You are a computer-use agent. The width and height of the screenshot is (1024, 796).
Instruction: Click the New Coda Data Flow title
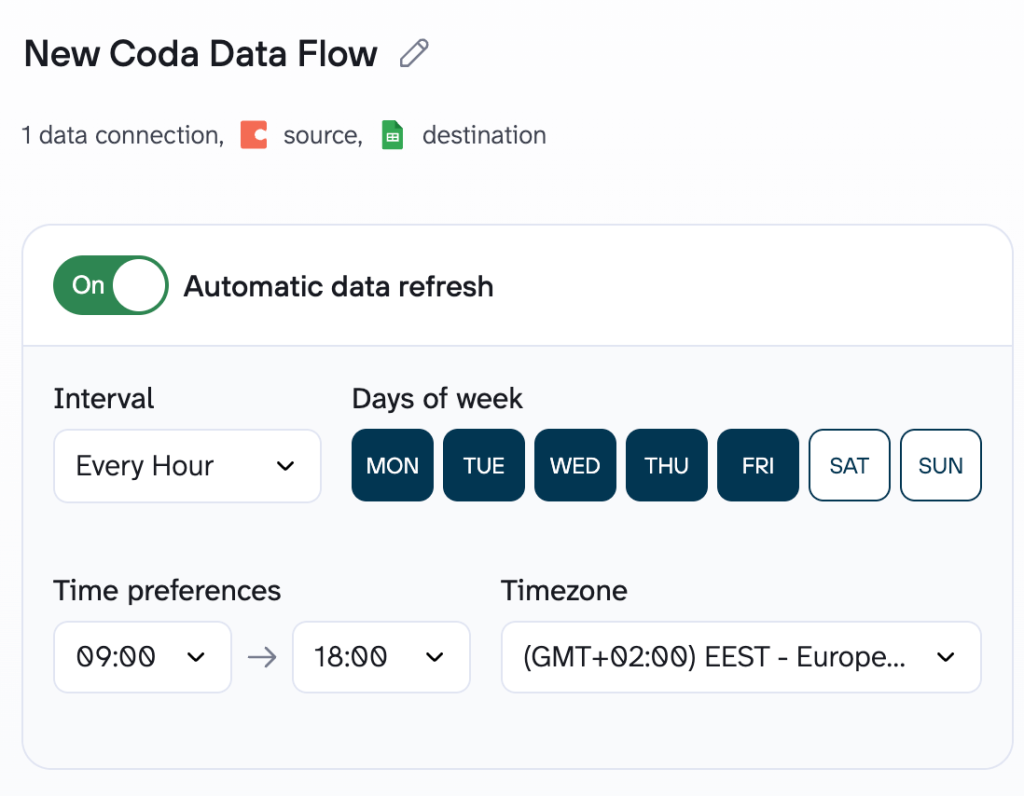(x=201, y=53)
